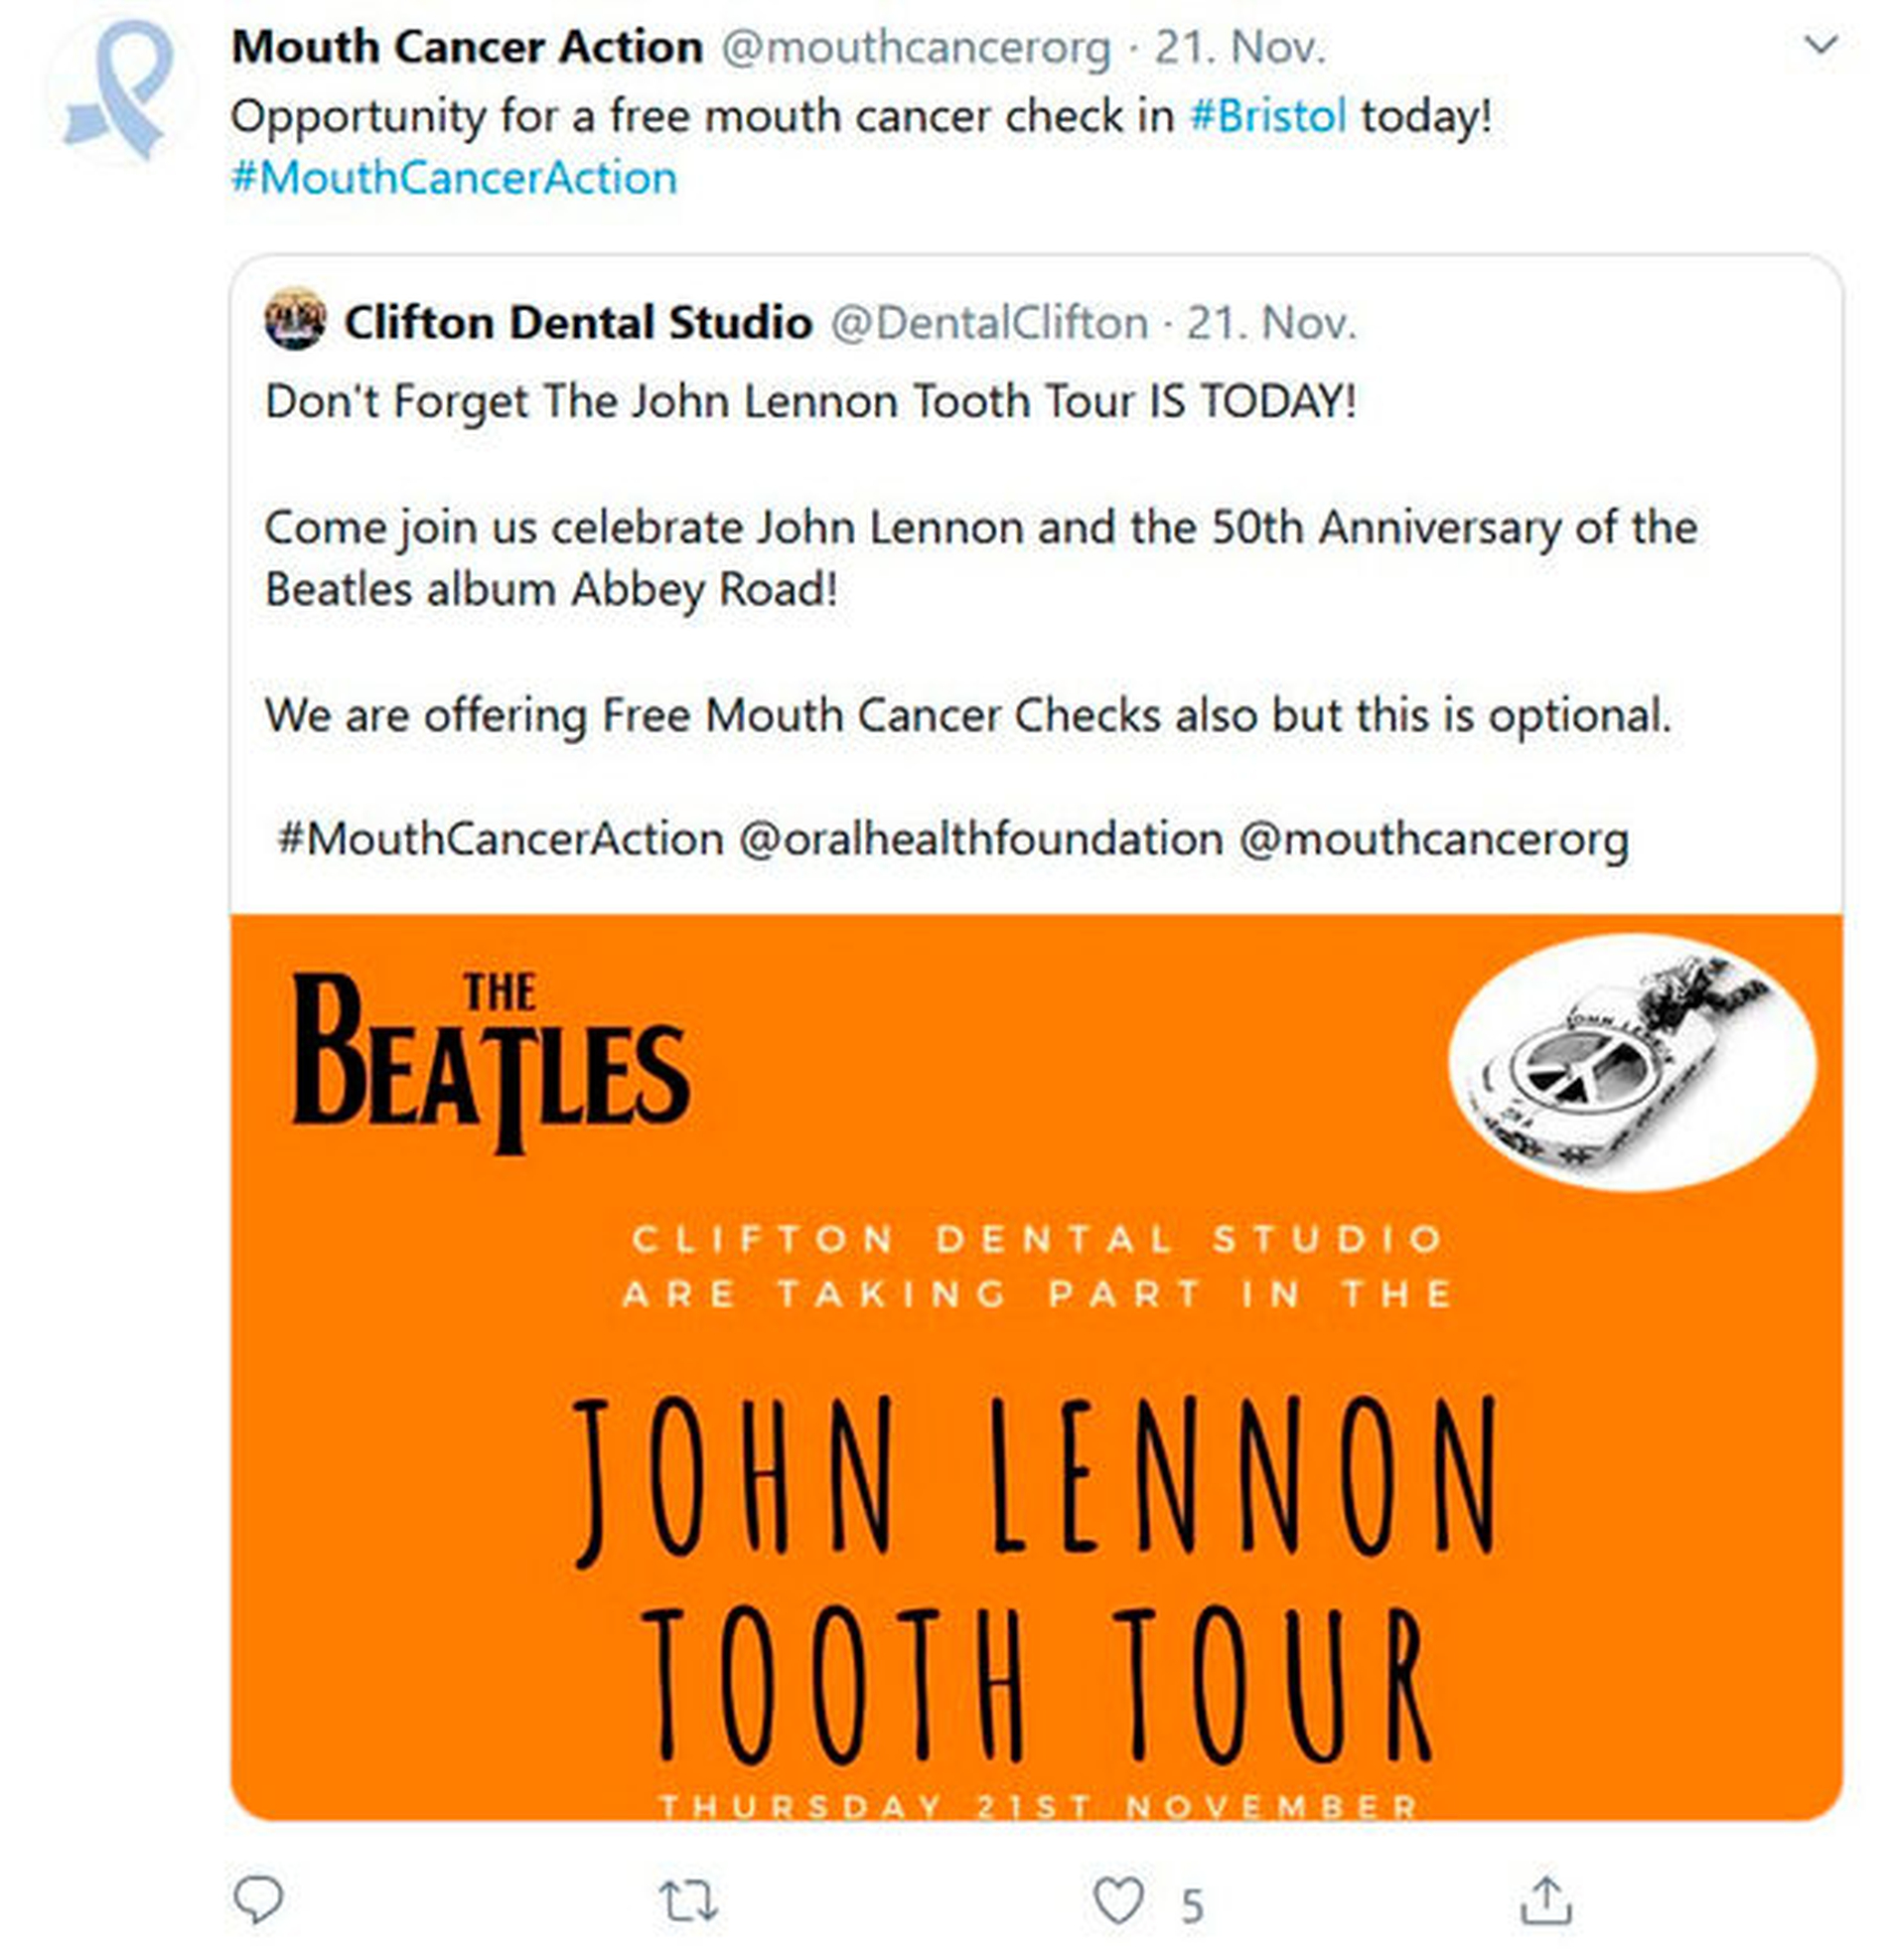Click The Beatles logo on the poster

coord(490,1060)
